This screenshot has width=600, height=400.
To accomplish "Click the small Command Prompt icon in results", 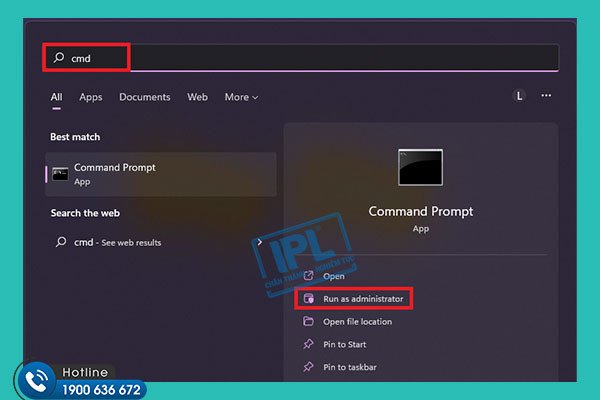I will pos(60,174).
